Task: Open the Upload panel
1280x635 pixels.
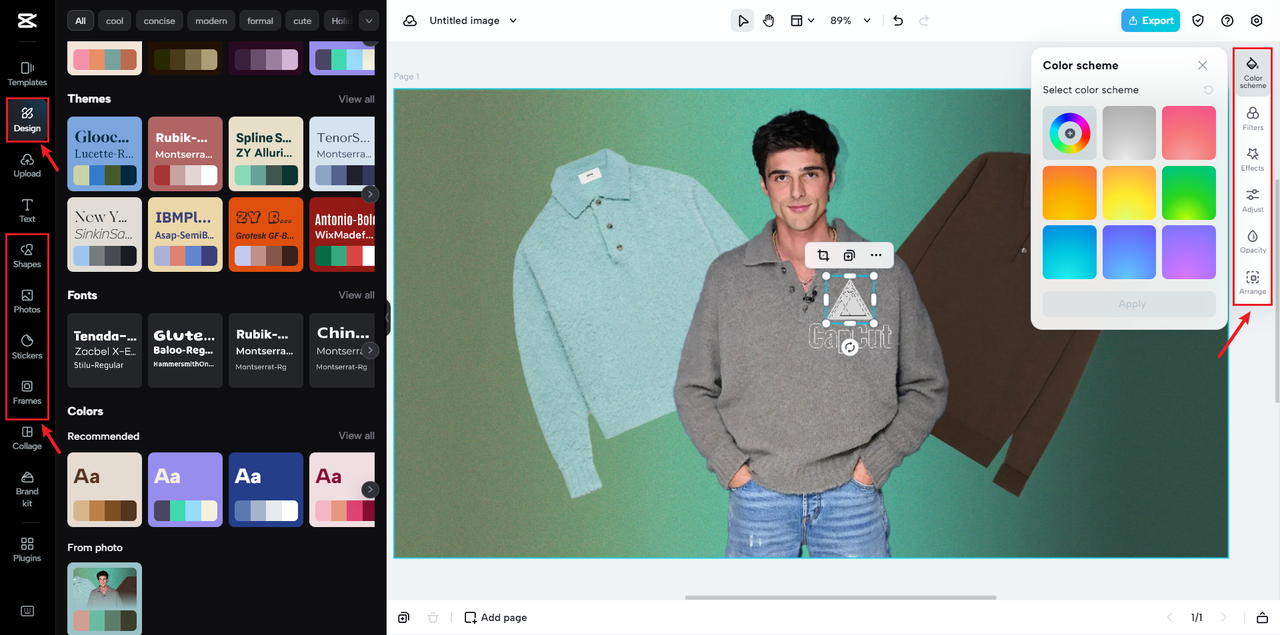Action: click(27, 165)
